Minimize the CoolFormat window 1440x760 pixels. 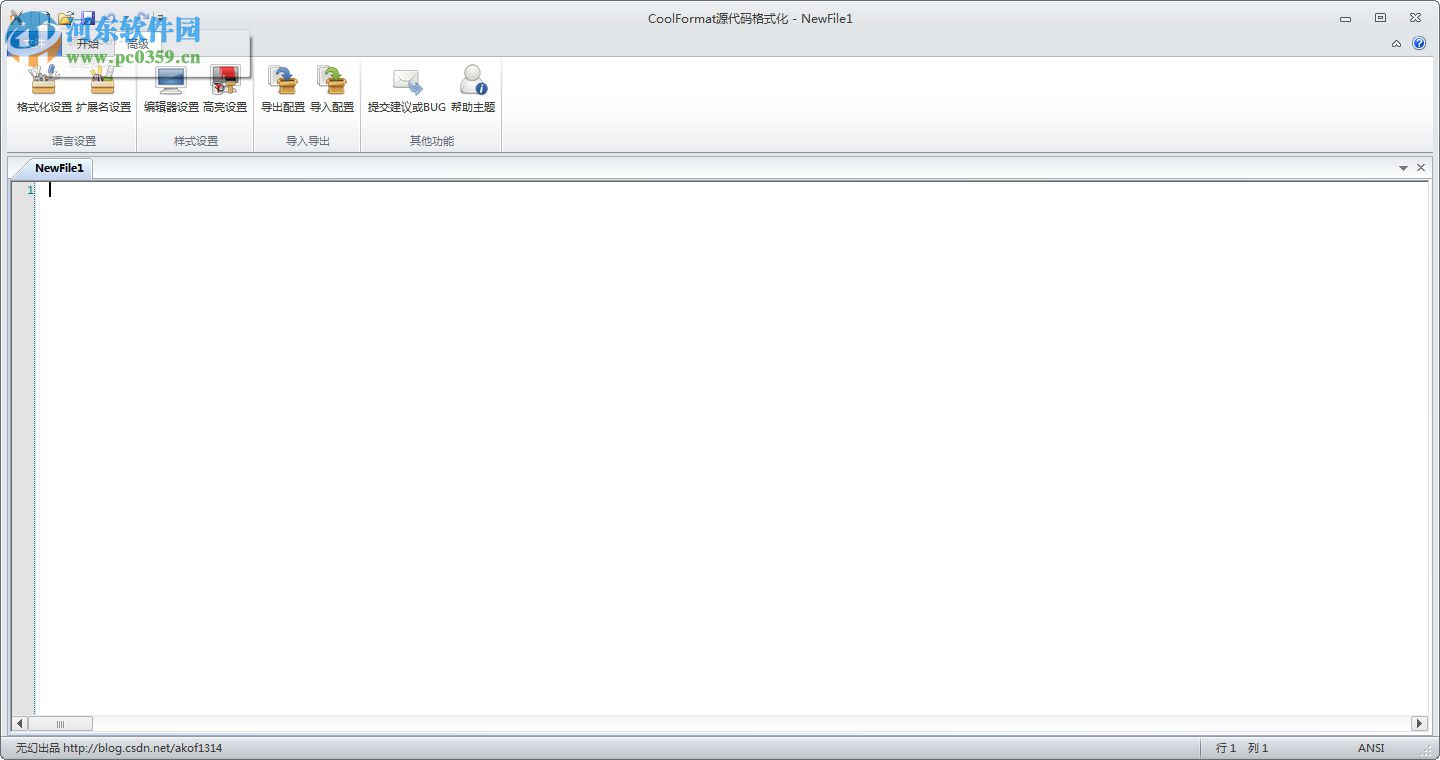tap(1345, 18)
